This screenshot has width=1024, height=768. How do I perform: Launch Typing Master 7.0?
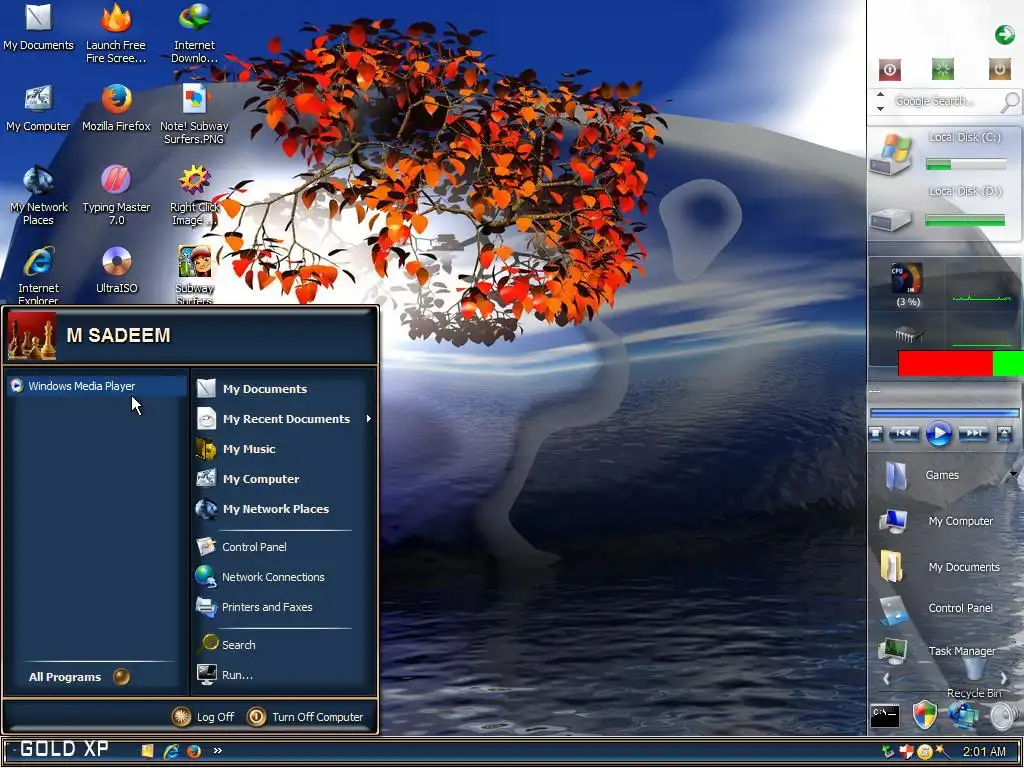pos(116,195)
